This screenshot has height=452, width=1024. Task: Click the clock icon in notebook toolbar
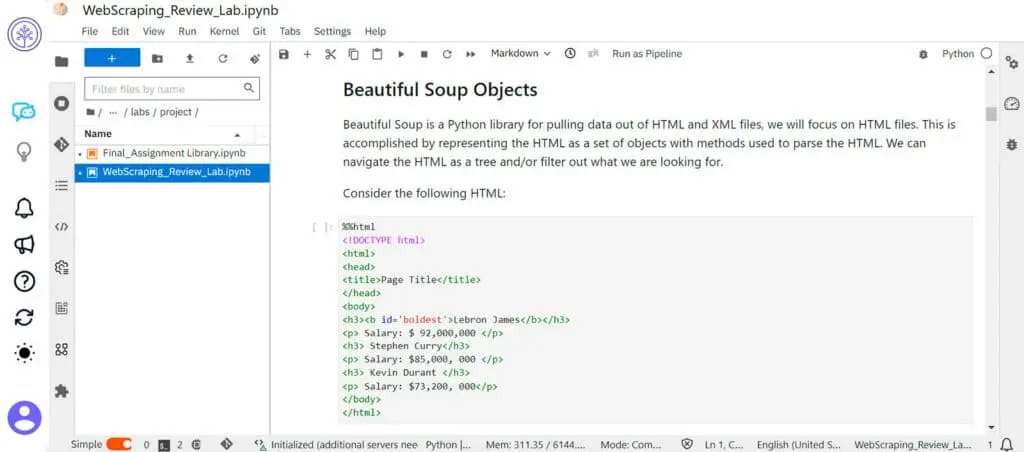[570, 54]
